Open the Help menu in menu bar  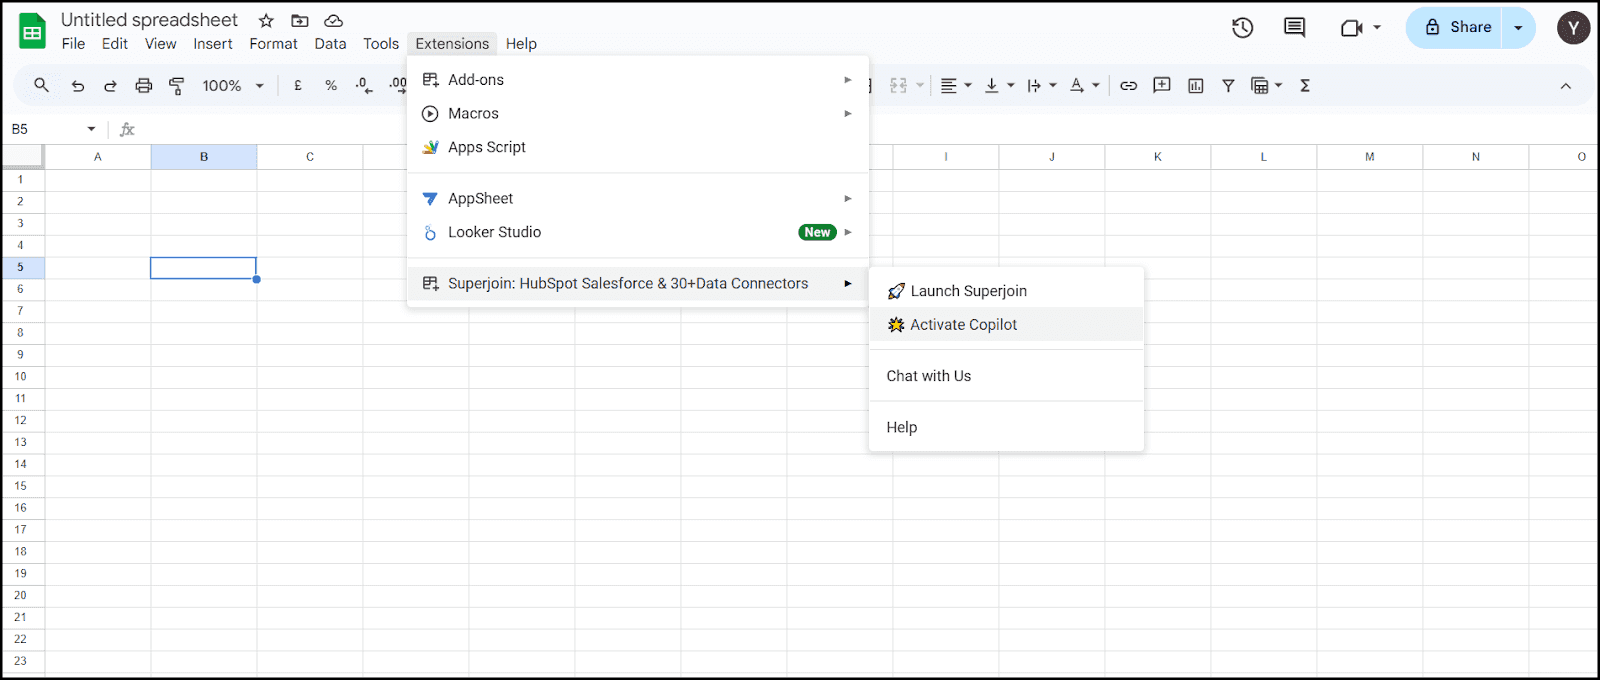click(521, 44)
